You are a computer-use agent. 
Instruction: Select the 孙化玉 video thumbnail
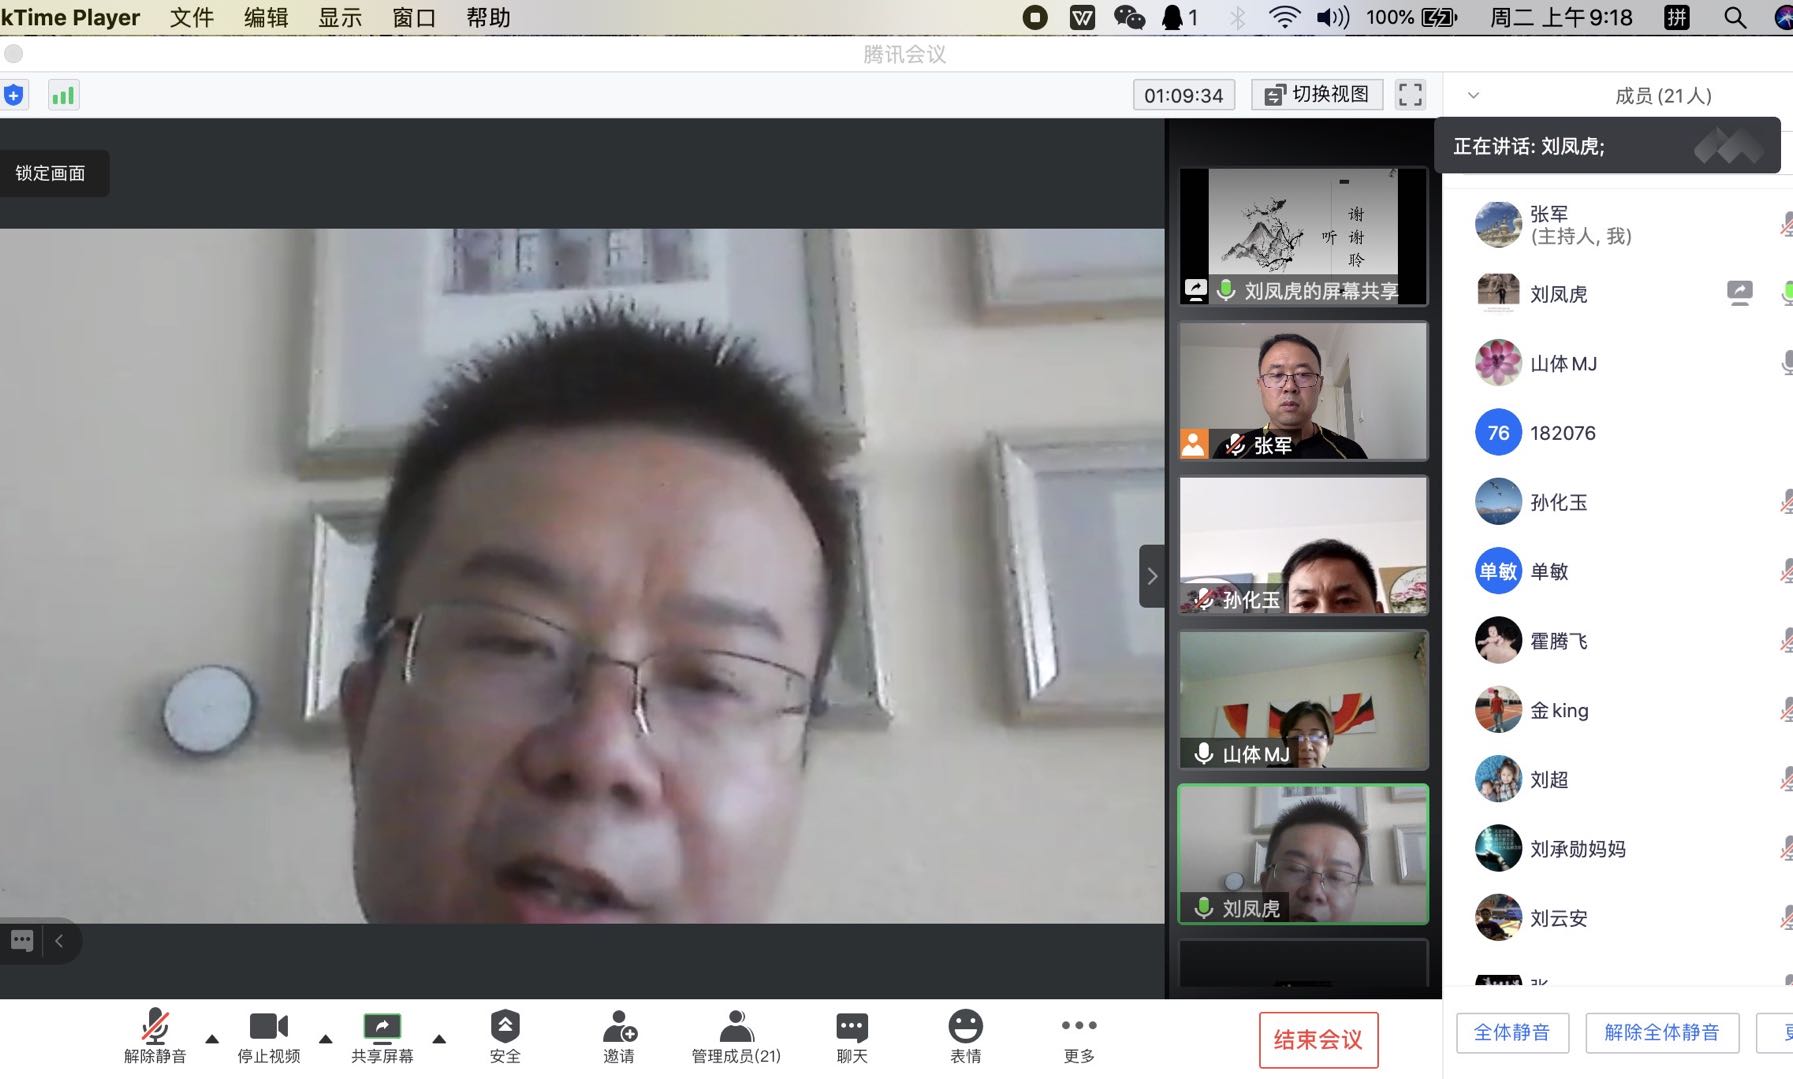coord(1303,545)
